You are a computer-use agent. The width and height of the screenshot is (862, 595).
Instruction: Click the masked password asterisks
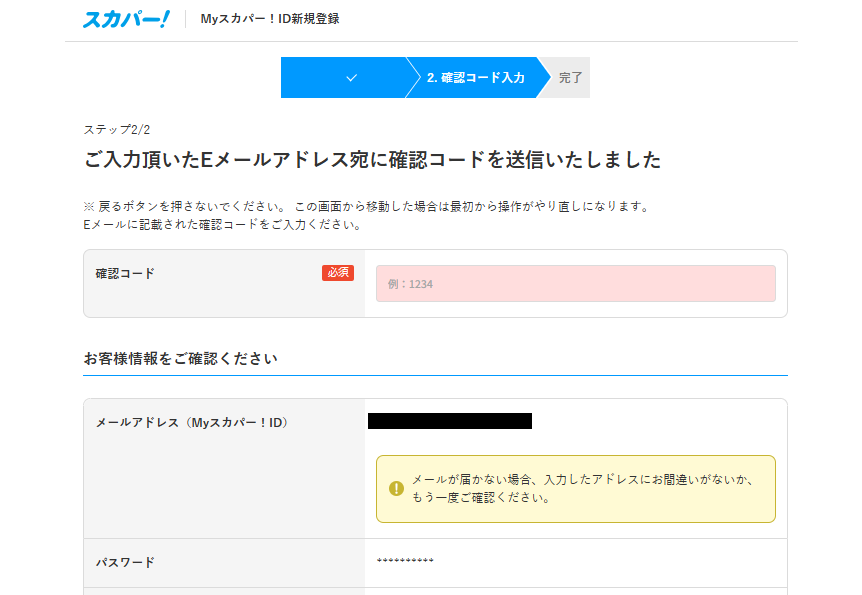click(x=405, y=561)
